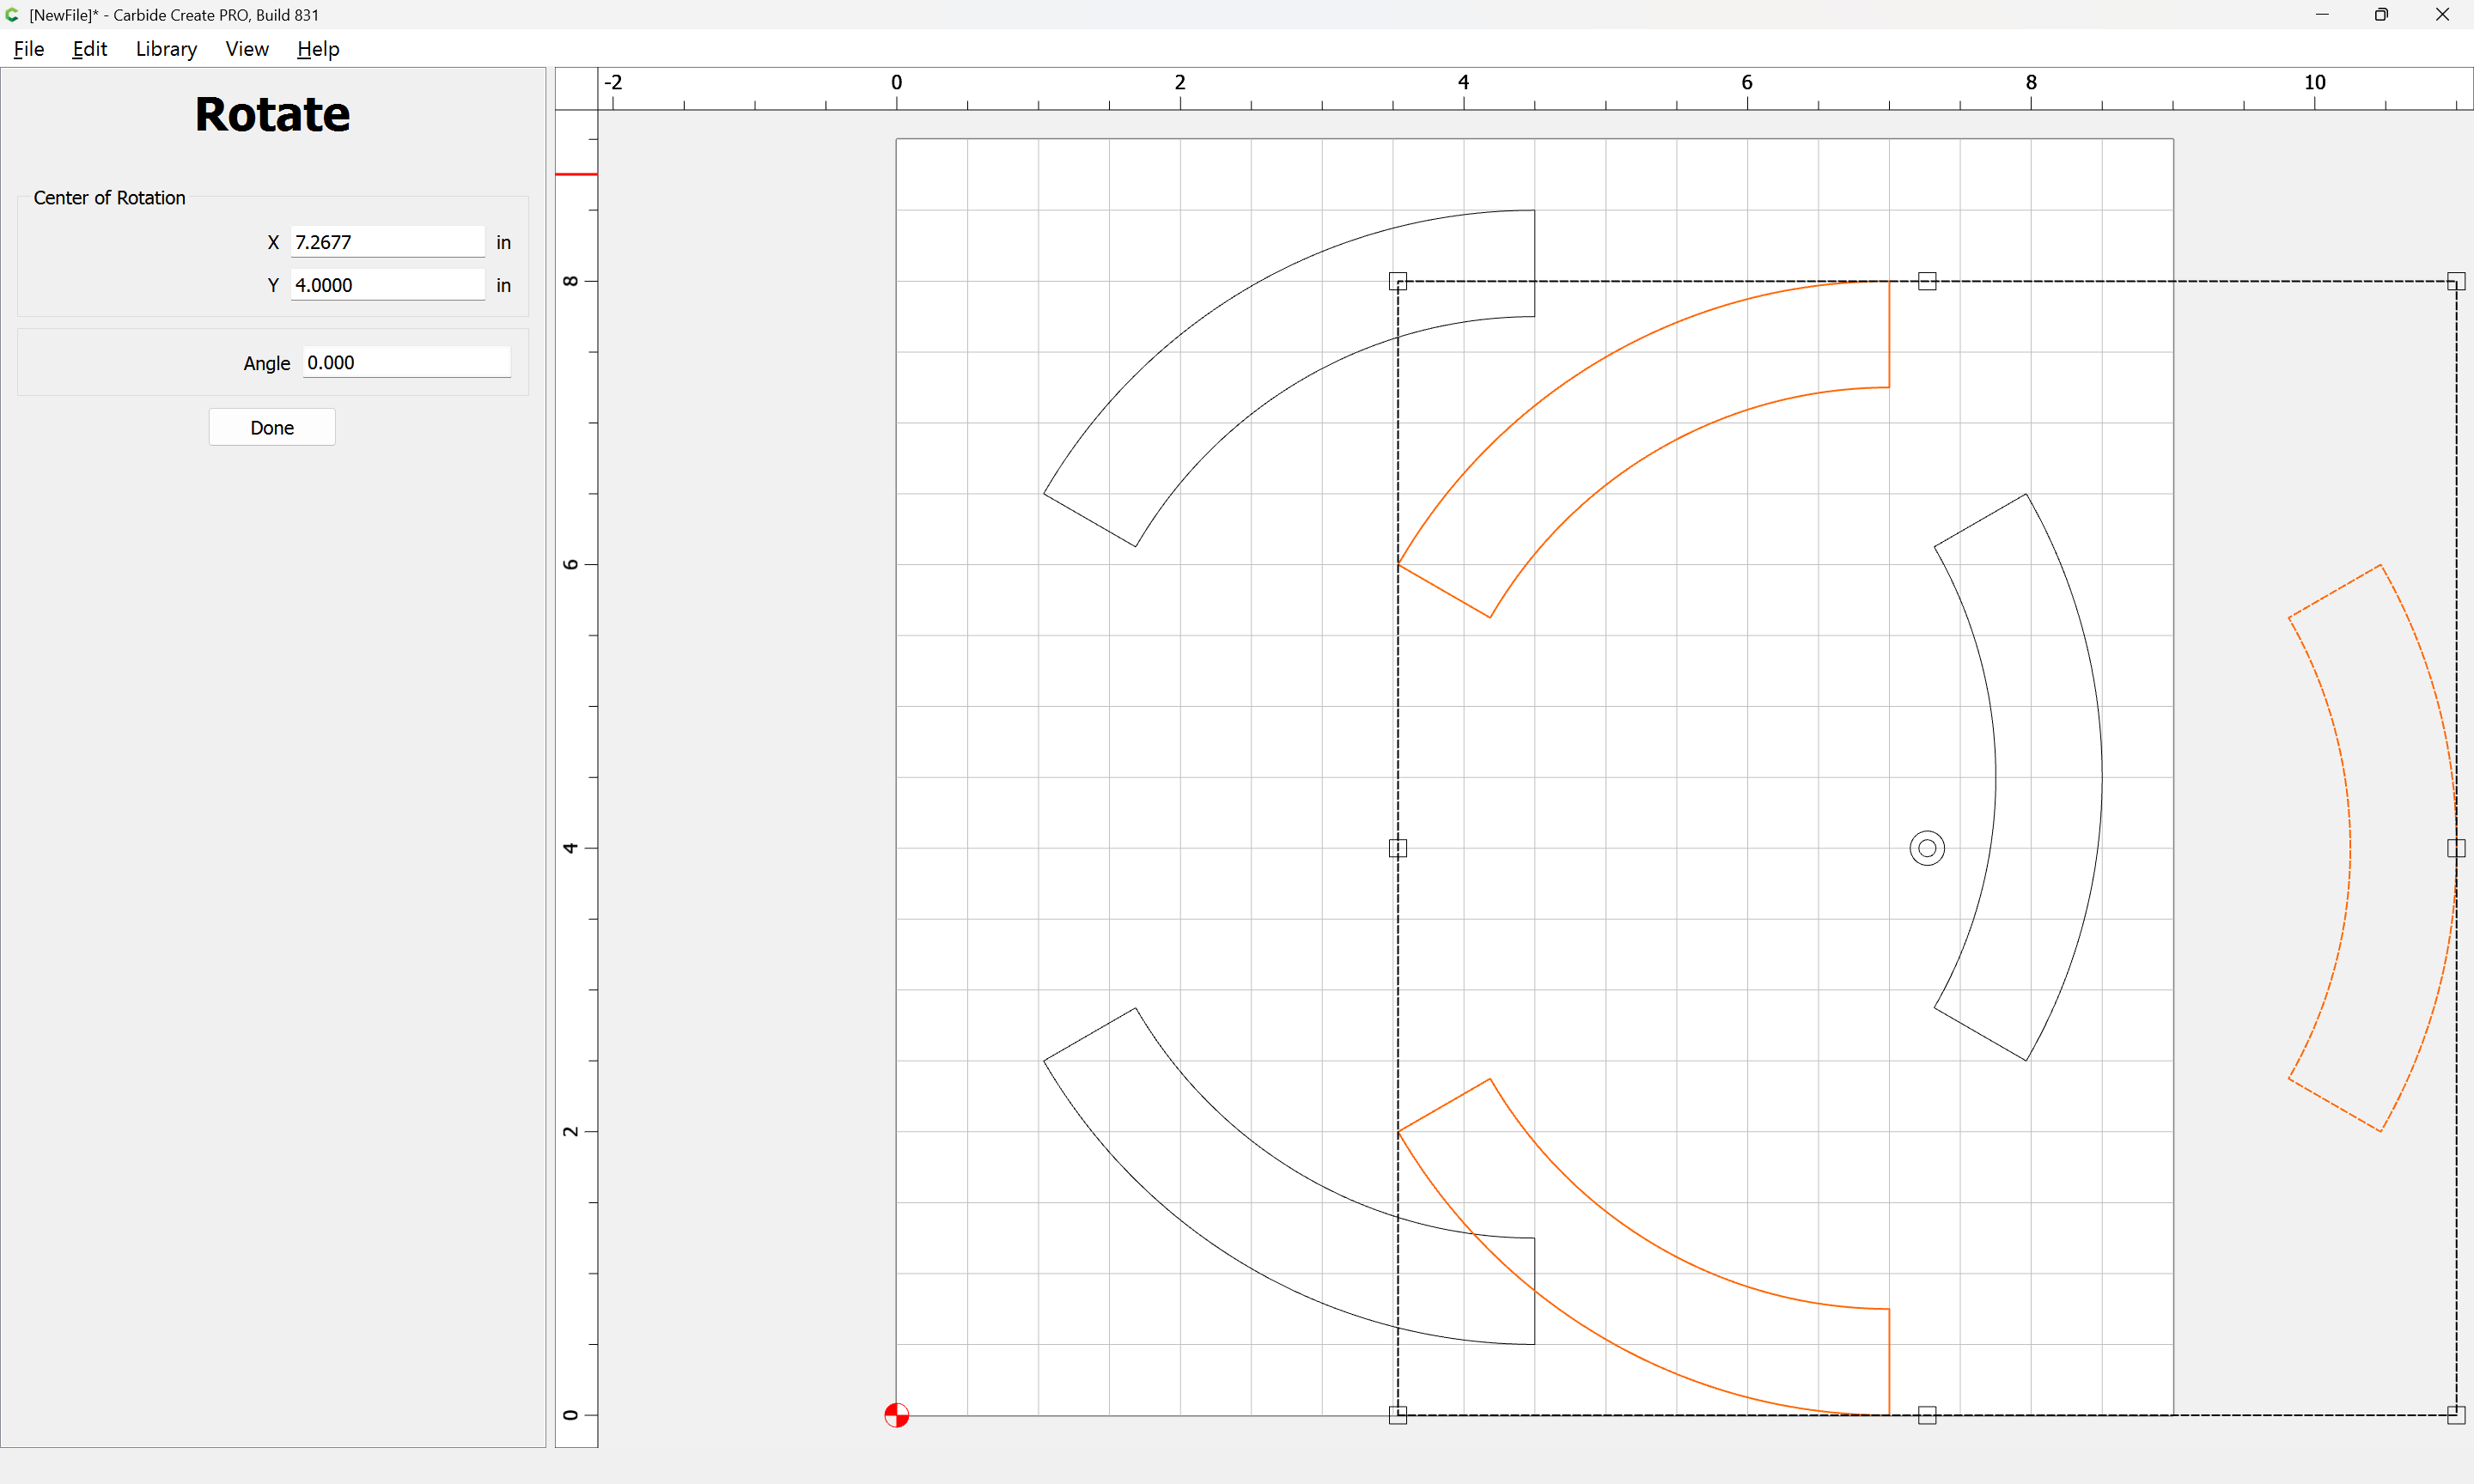
Task: Click the red marker on vertical ruler
Action: [x=576, y=174]
